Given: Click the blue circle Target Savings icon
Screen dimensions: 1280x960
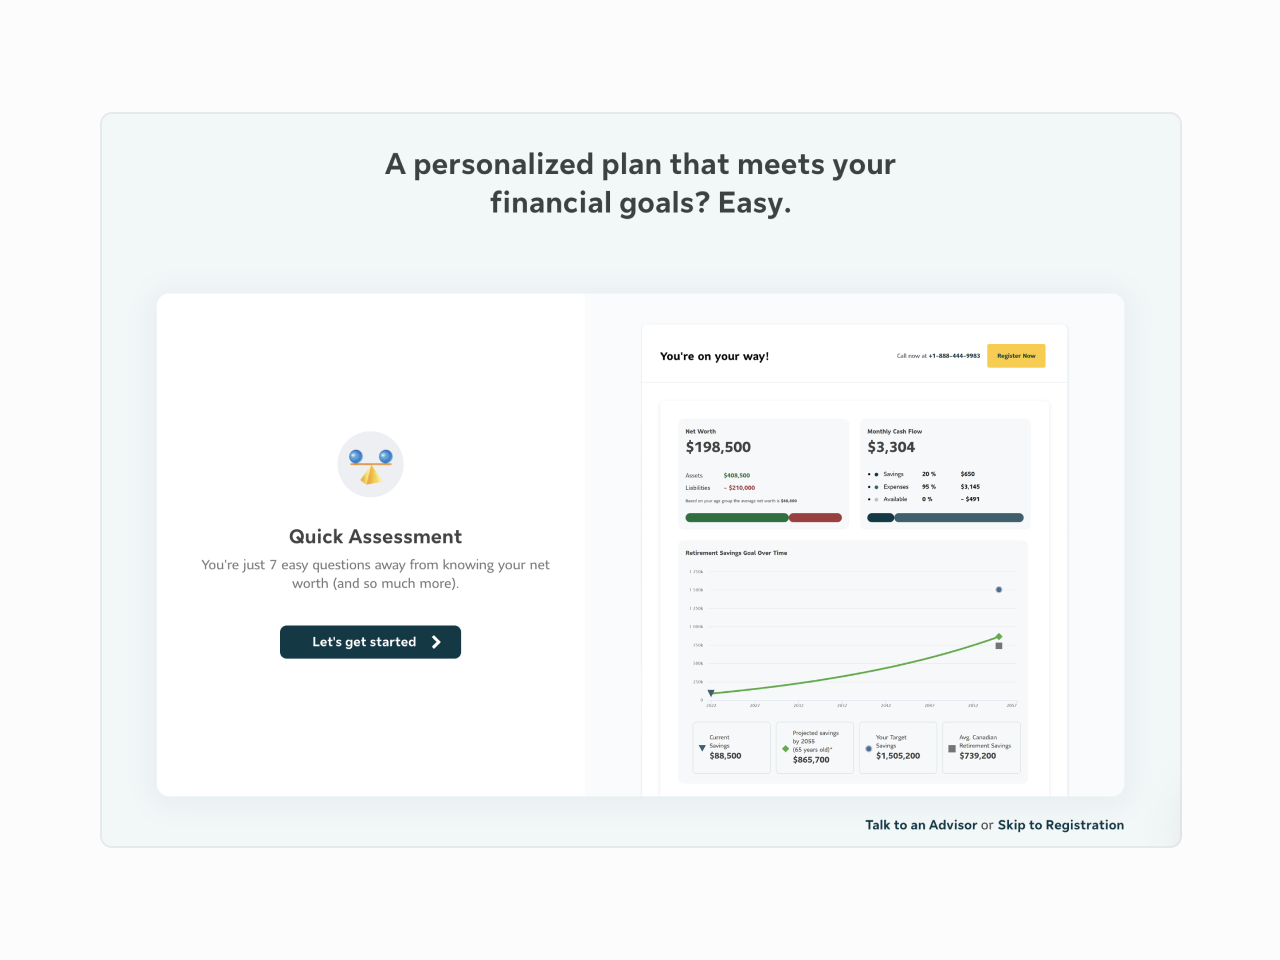Looking at the screenshot, I should point(868,748).
